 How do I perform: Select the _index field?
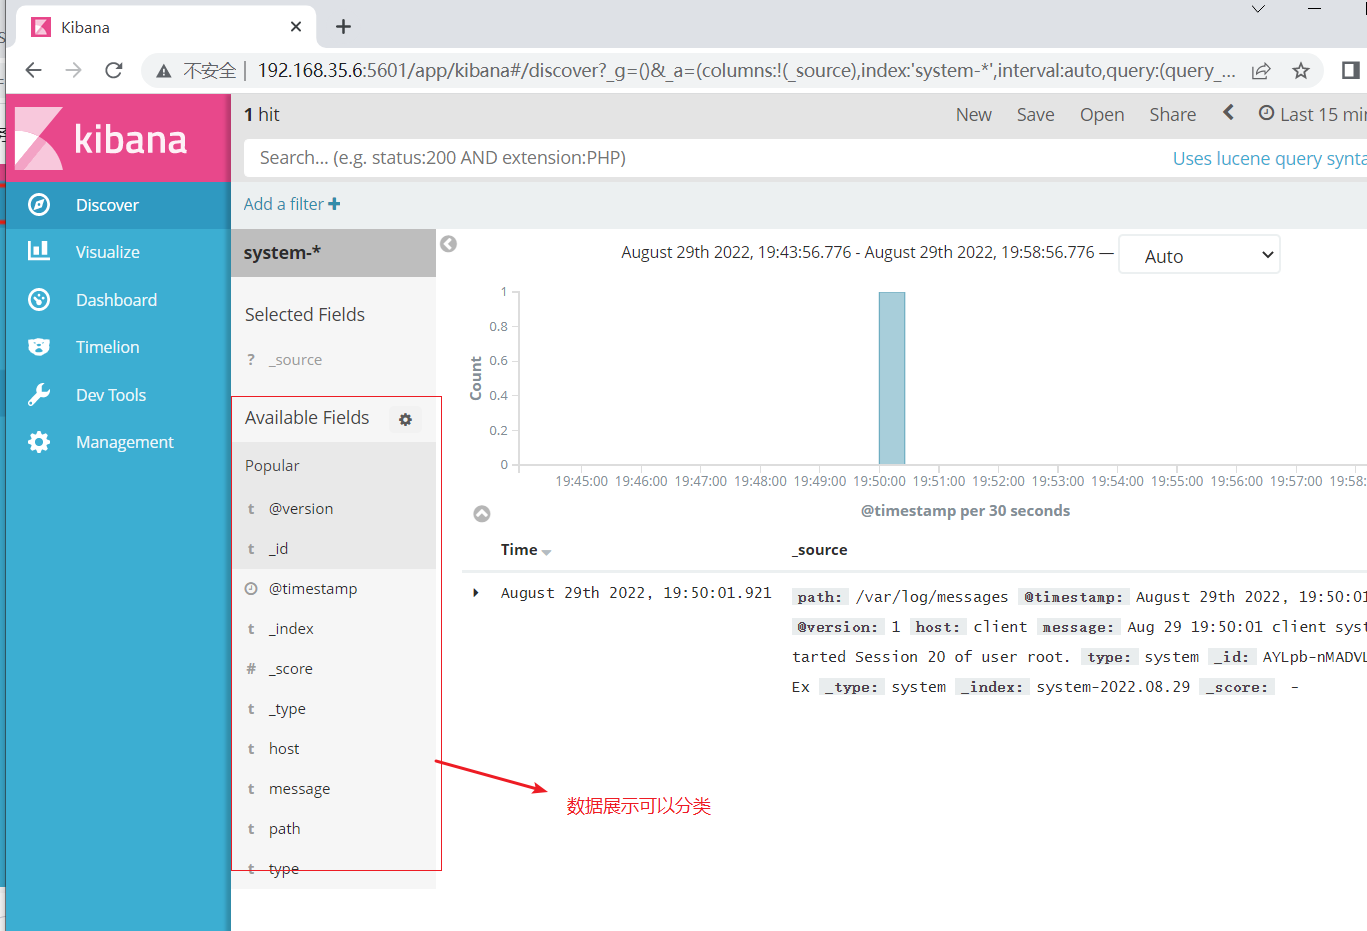[x=291, y=629]
